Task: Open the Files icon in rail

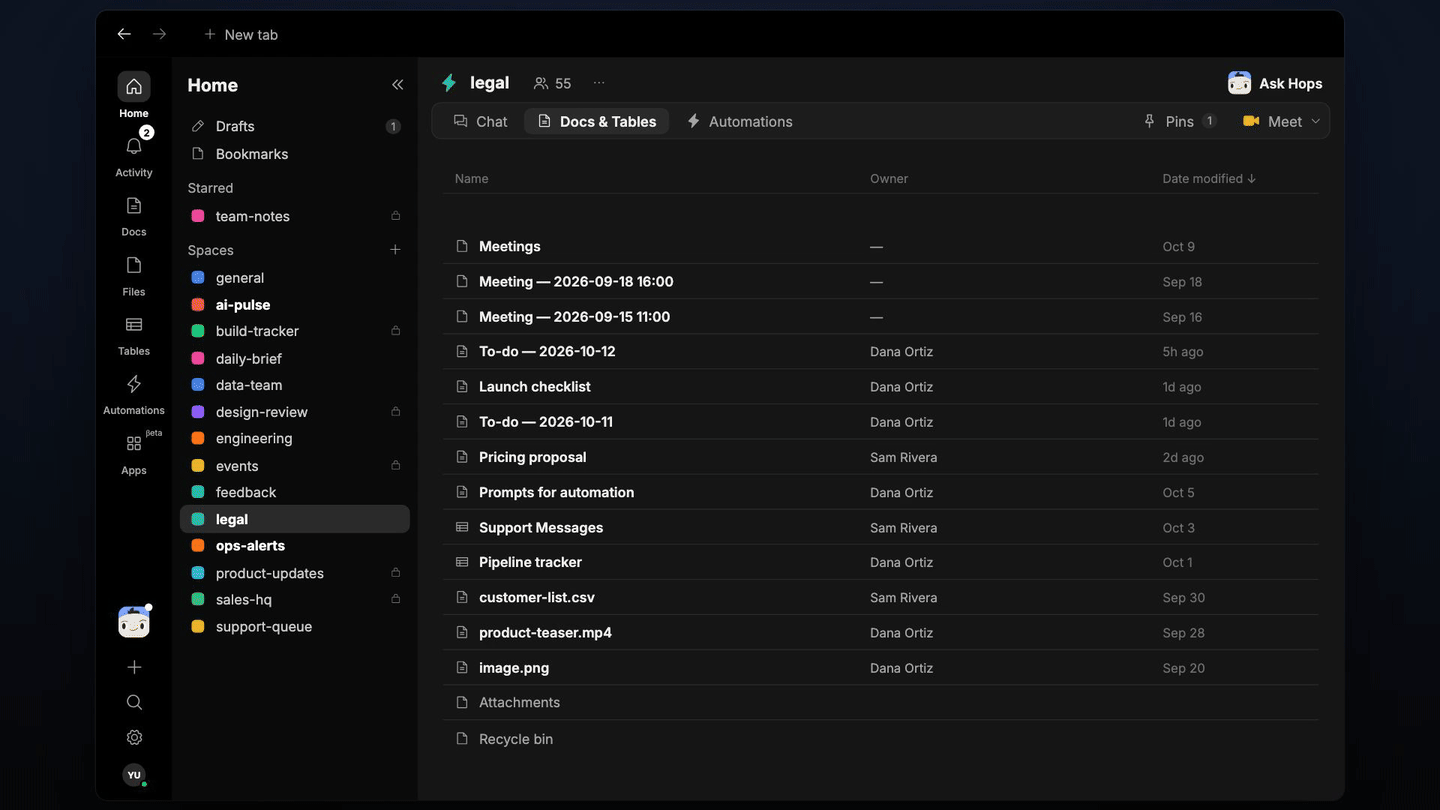Action: point(134,265)
